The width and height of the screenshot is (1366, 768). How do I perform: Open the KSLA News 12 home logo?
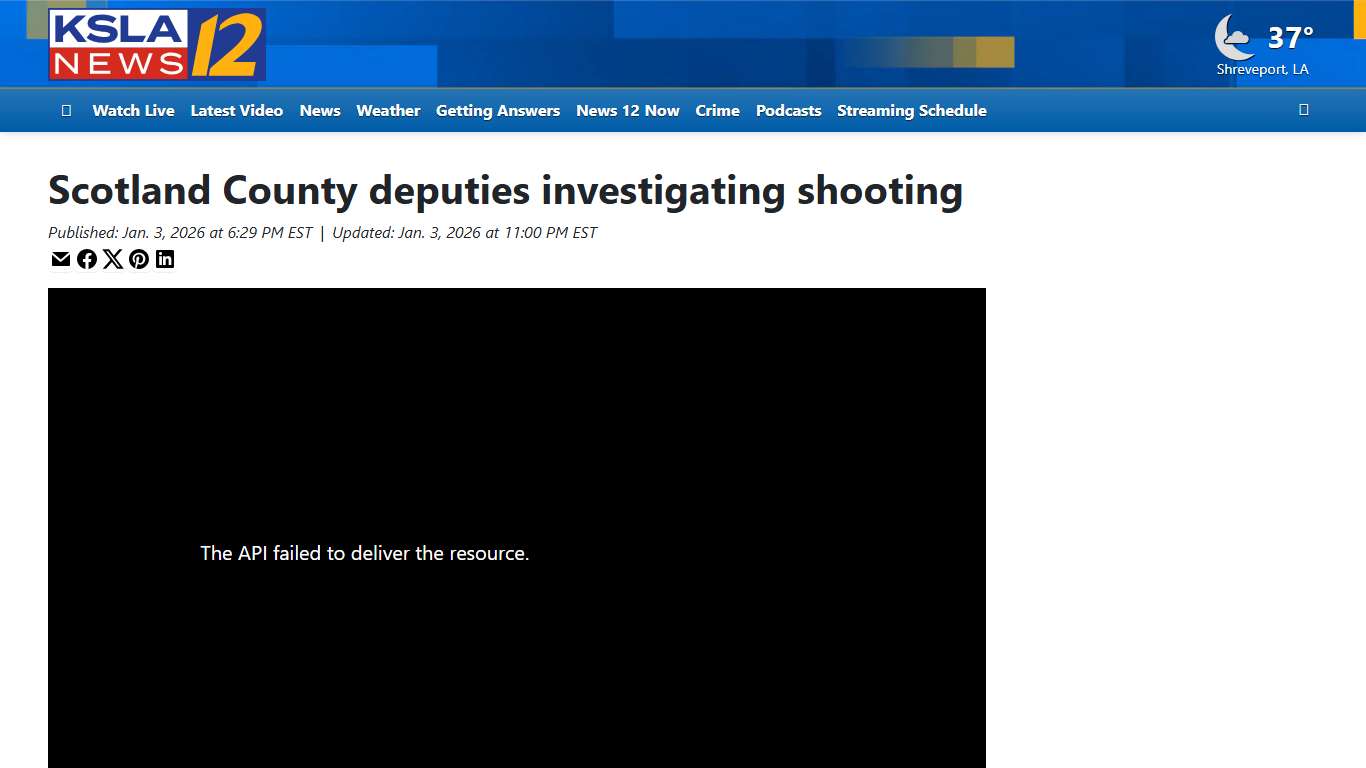tap(156, 44)
